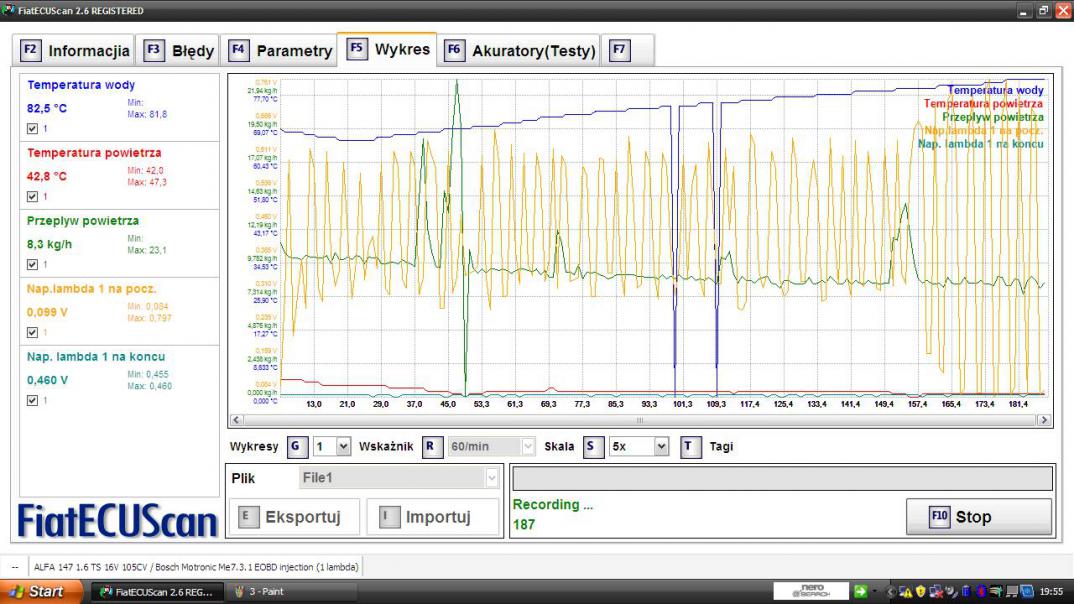Click the R key button beside Wskaźnik

point(432,446)
